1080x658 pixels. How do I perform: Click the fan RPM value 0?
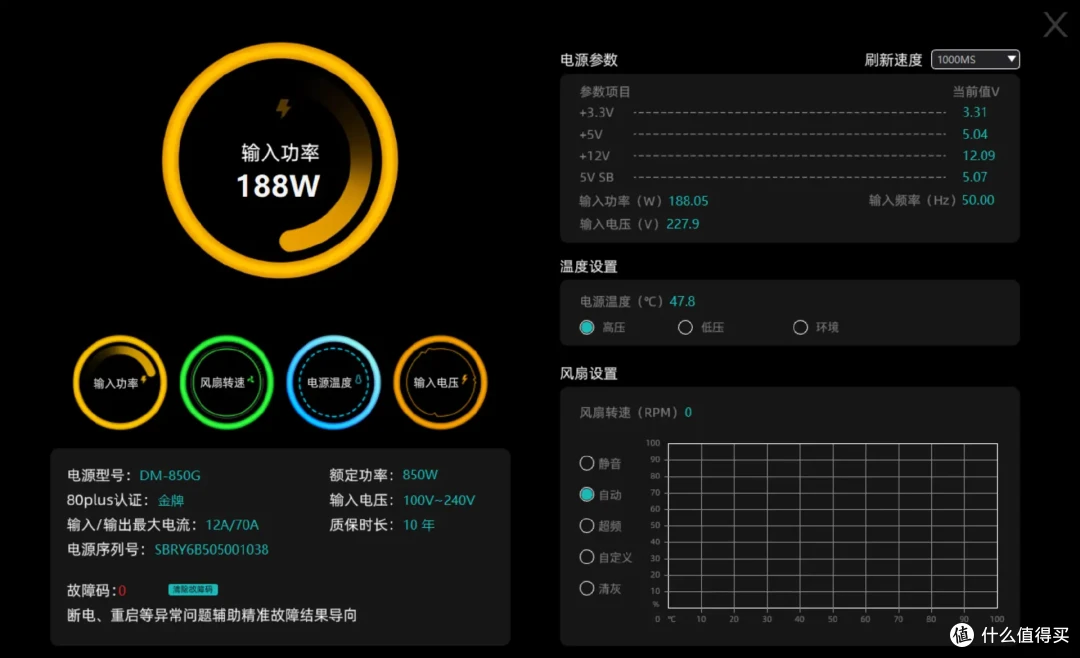point(688,412)
